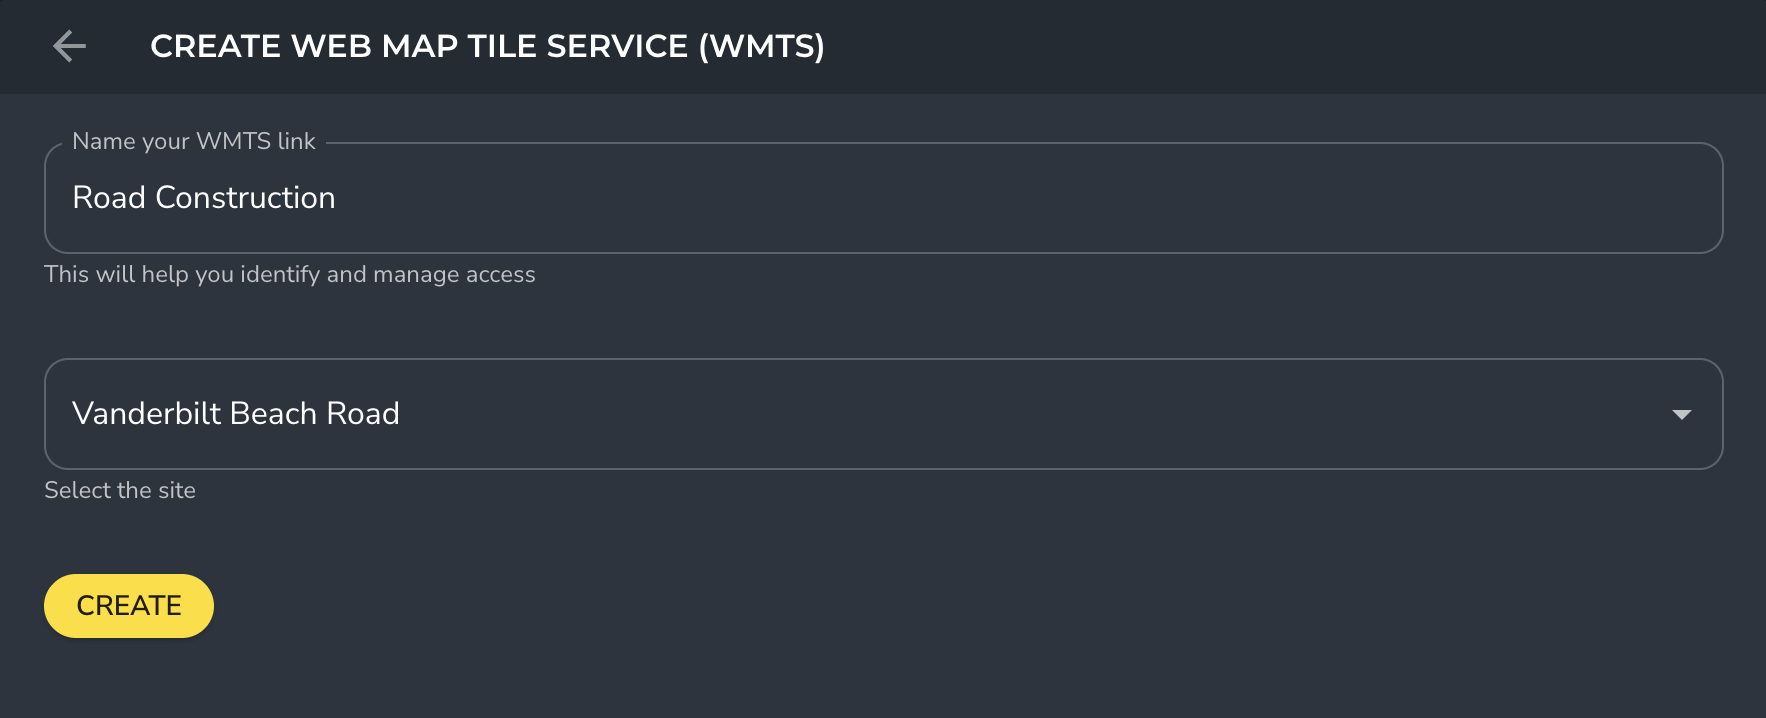
Task: Click the CREATE WEB MAP TILE SERVICE header title
Action: pos(487,45)
